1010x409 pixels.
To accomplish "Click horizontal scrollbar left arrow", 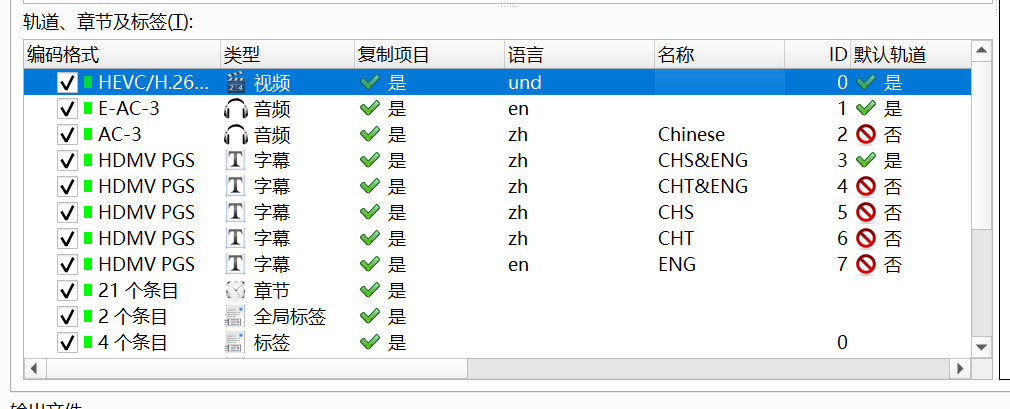I will [35, 369].
